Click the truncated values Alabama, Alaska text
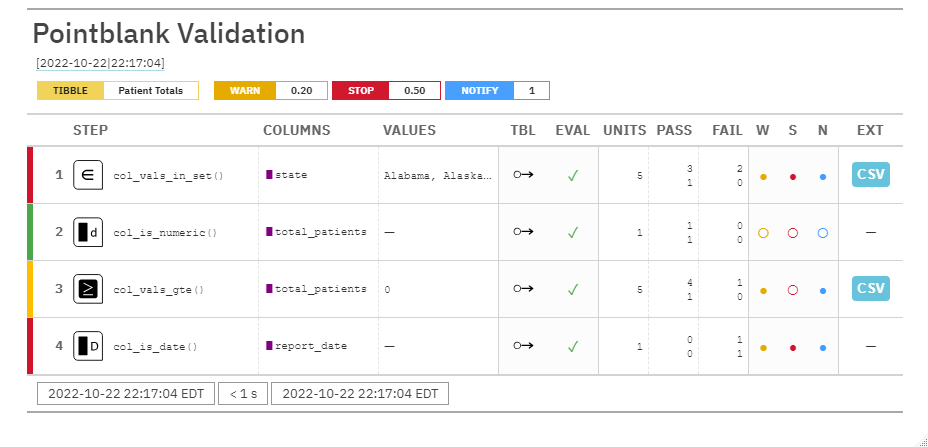This screenshot has height=447, width=928. click(437, 176)
